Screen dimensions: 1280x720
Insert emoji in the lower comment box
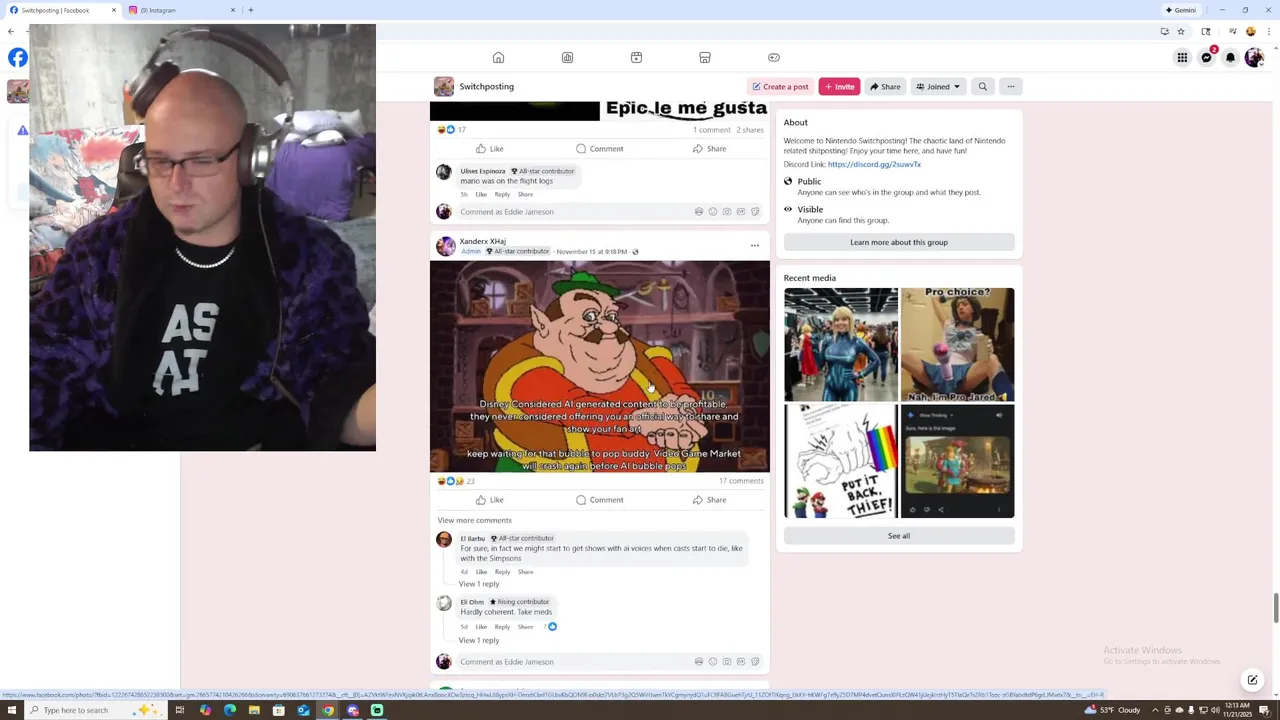pyautogui.click(x=712, y=662)
